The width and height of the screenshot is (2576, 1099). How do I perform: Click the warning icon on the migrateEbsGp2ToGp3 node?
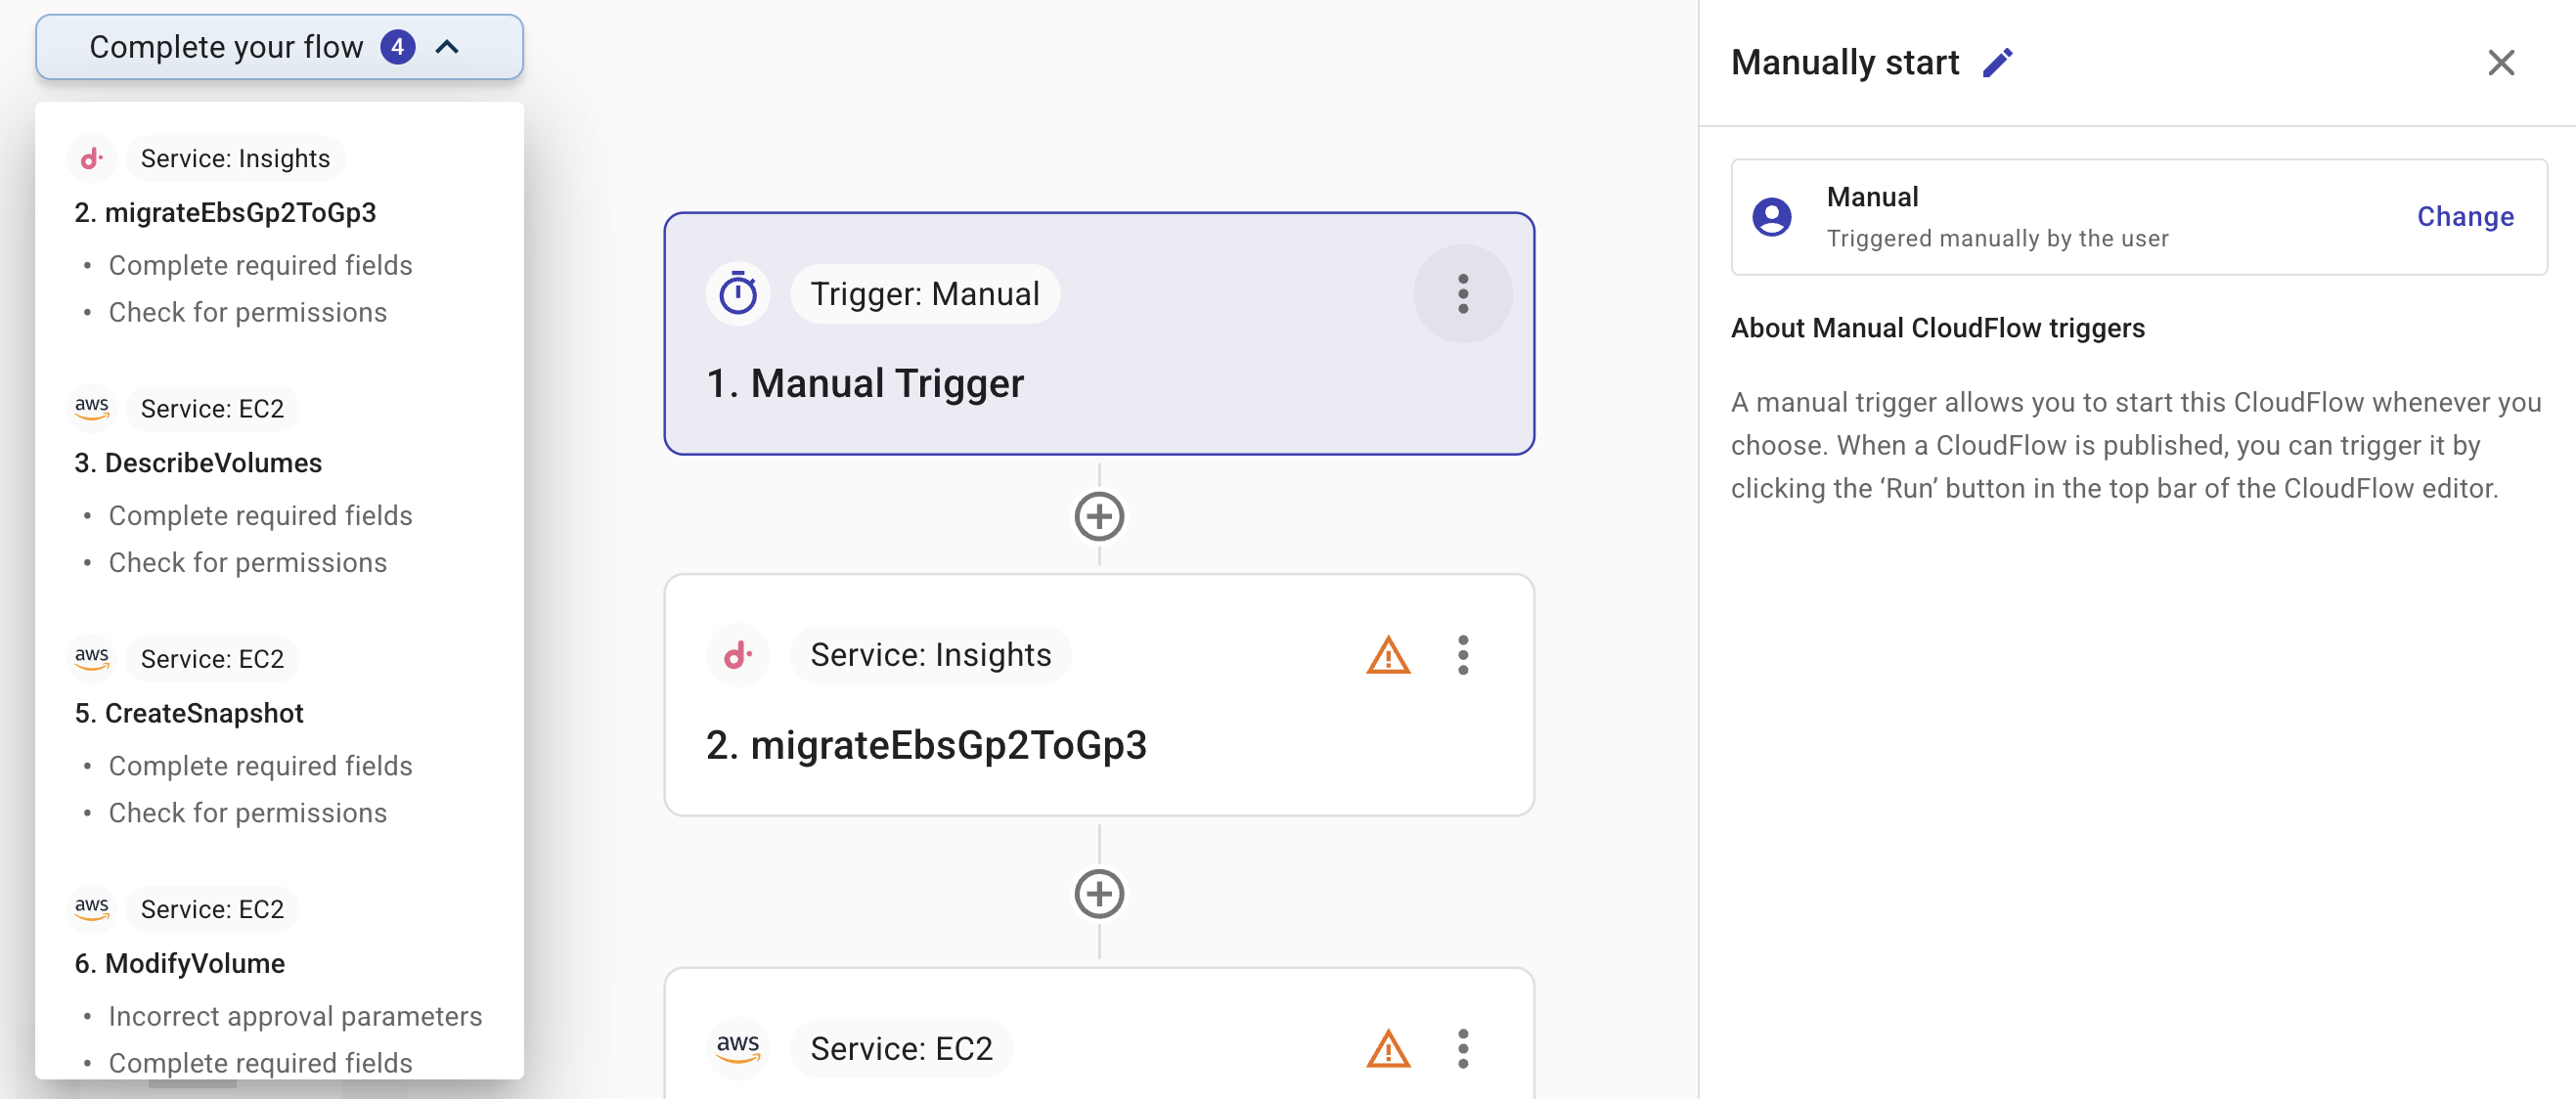(1387, 655)
